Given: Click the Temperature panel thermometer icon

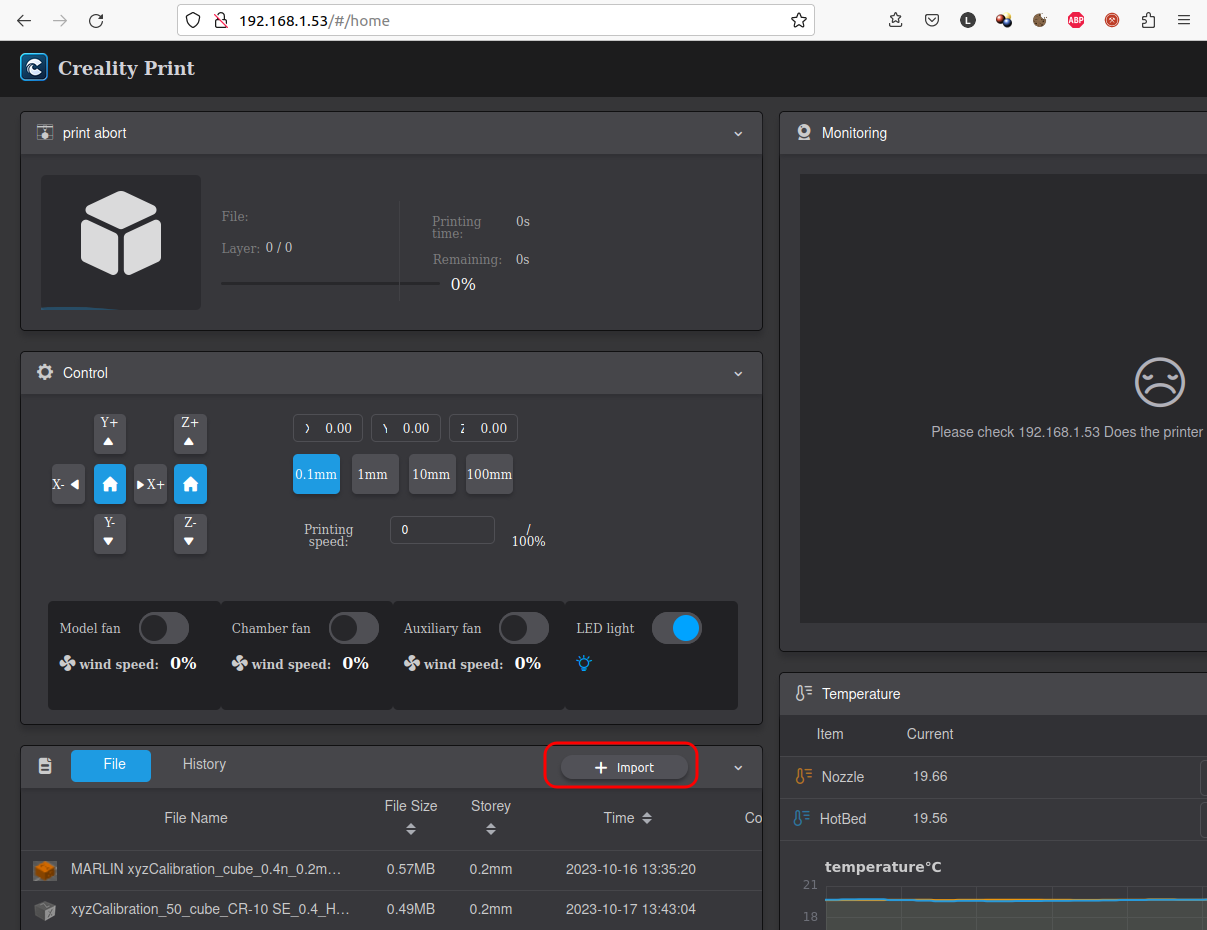Looking at the screenshot, I should (804, 693).
